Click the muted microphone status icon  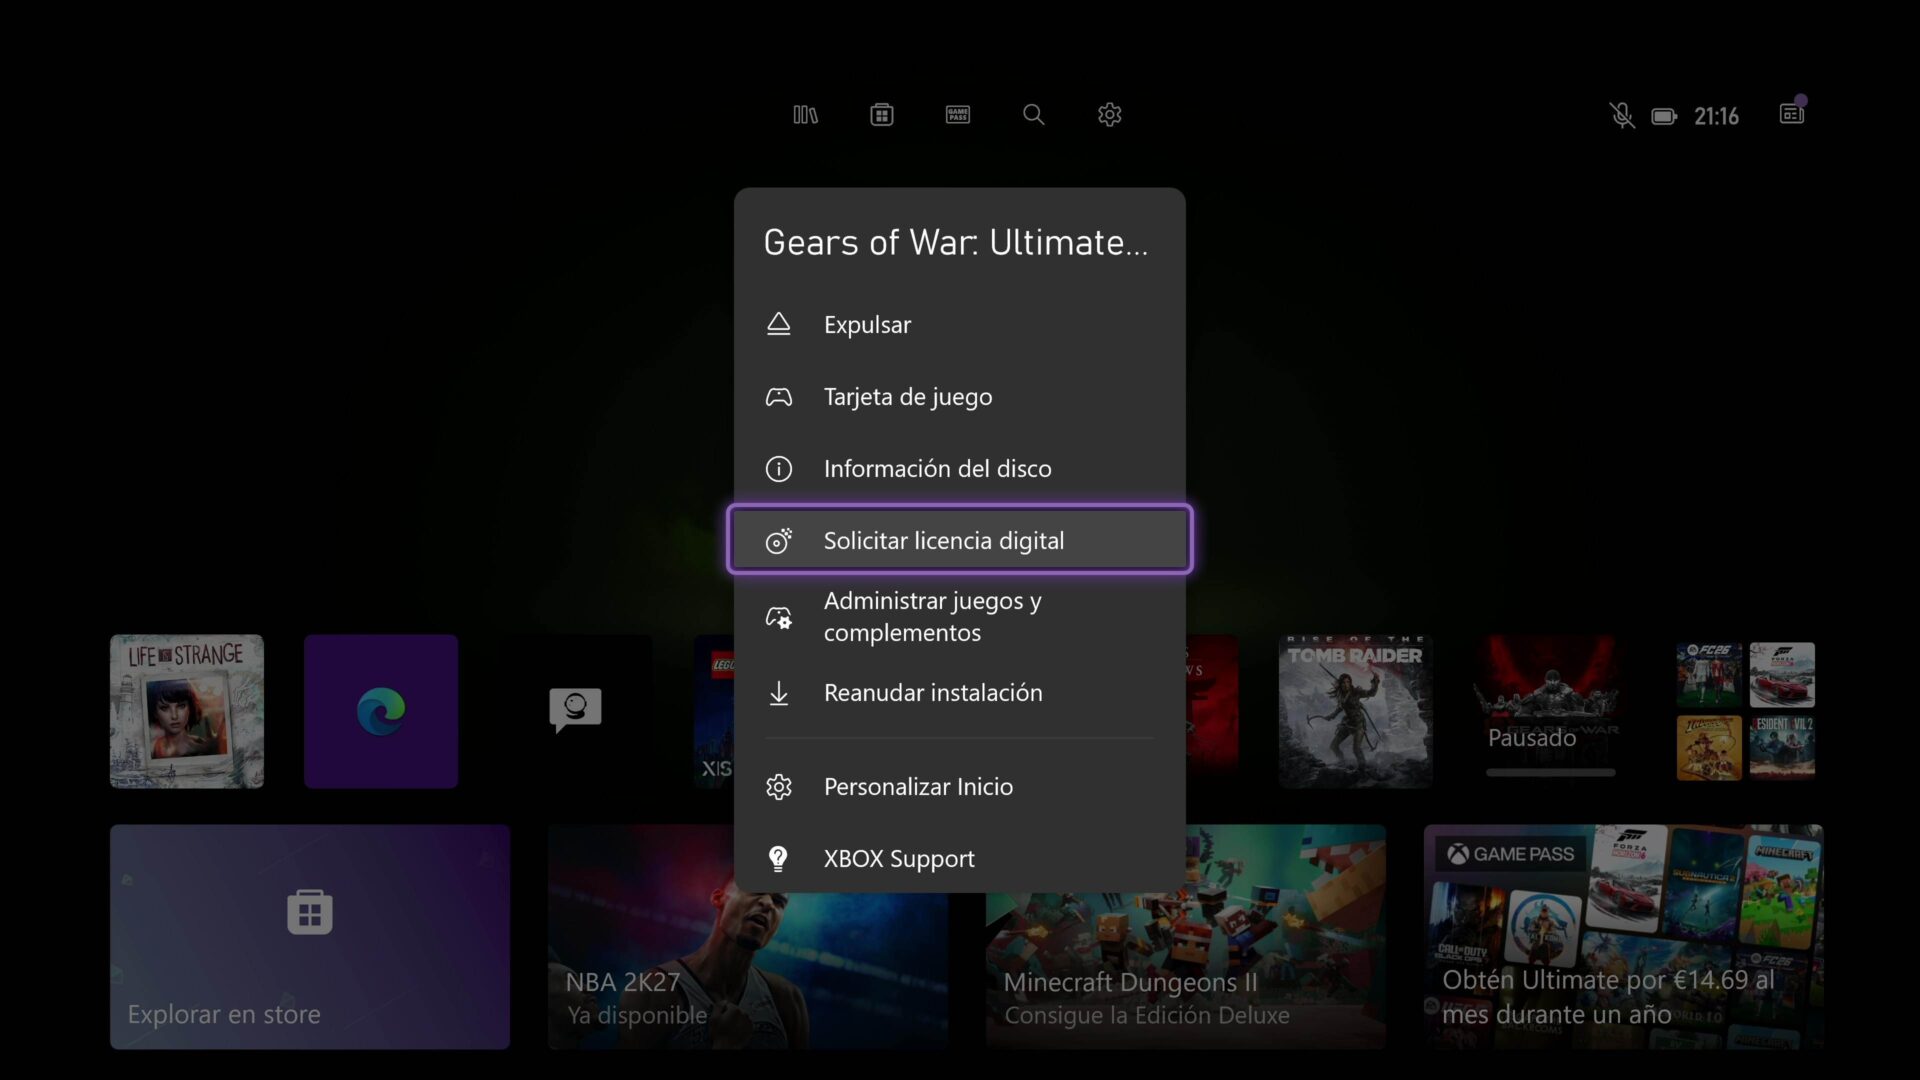[x=1622, y=116]
